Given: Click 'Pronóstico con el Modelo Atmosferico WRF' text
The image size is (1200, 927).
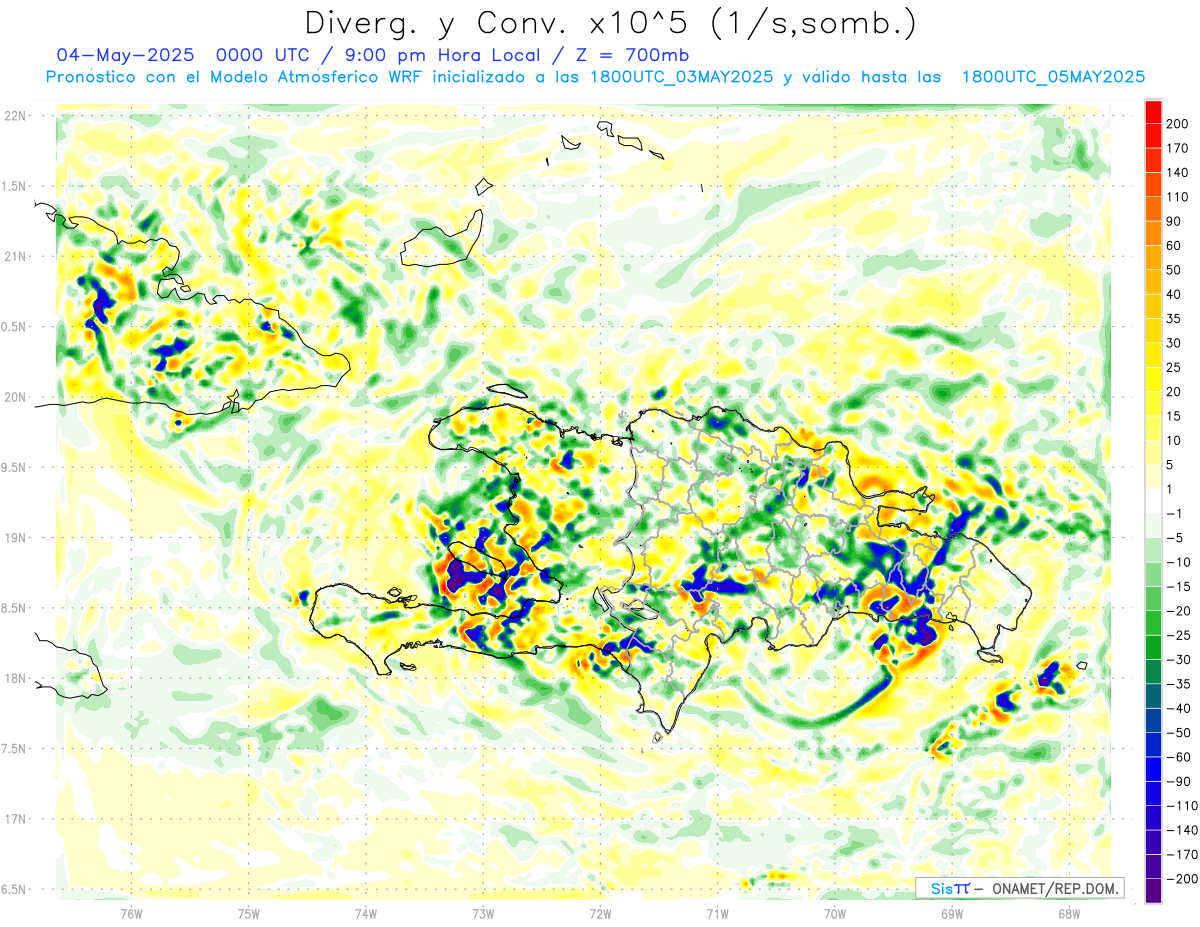Looking at the screenshot, I should click(x=235, y=77).
